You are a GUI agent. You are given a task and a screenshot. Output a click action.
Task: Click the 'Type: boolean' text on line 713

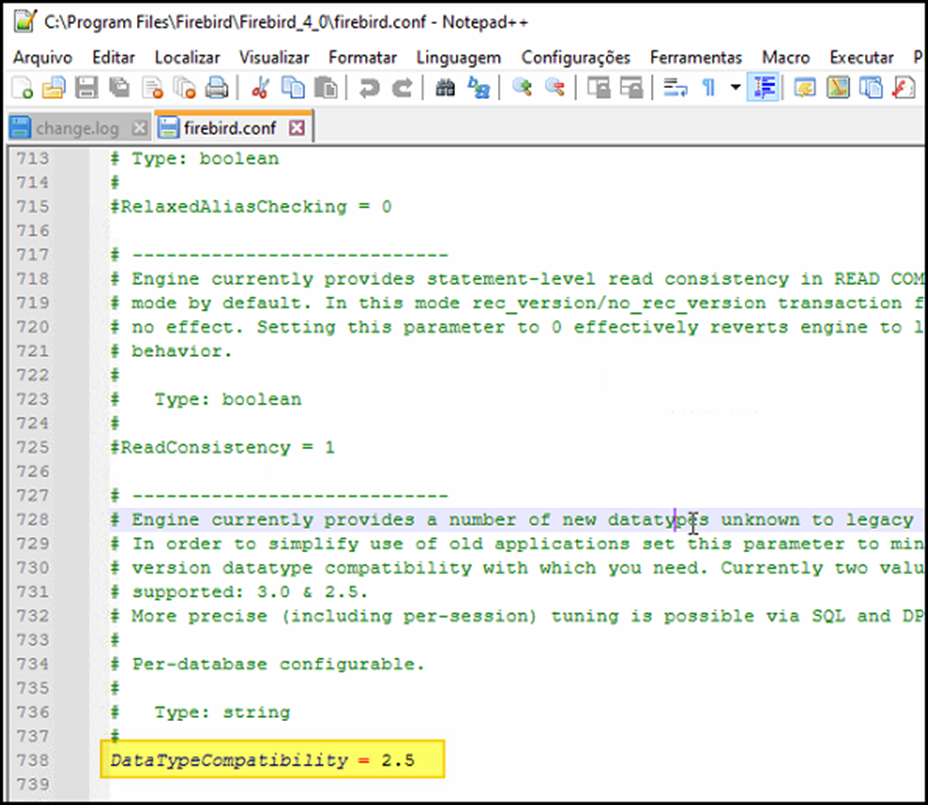click(x=205, y=159)
